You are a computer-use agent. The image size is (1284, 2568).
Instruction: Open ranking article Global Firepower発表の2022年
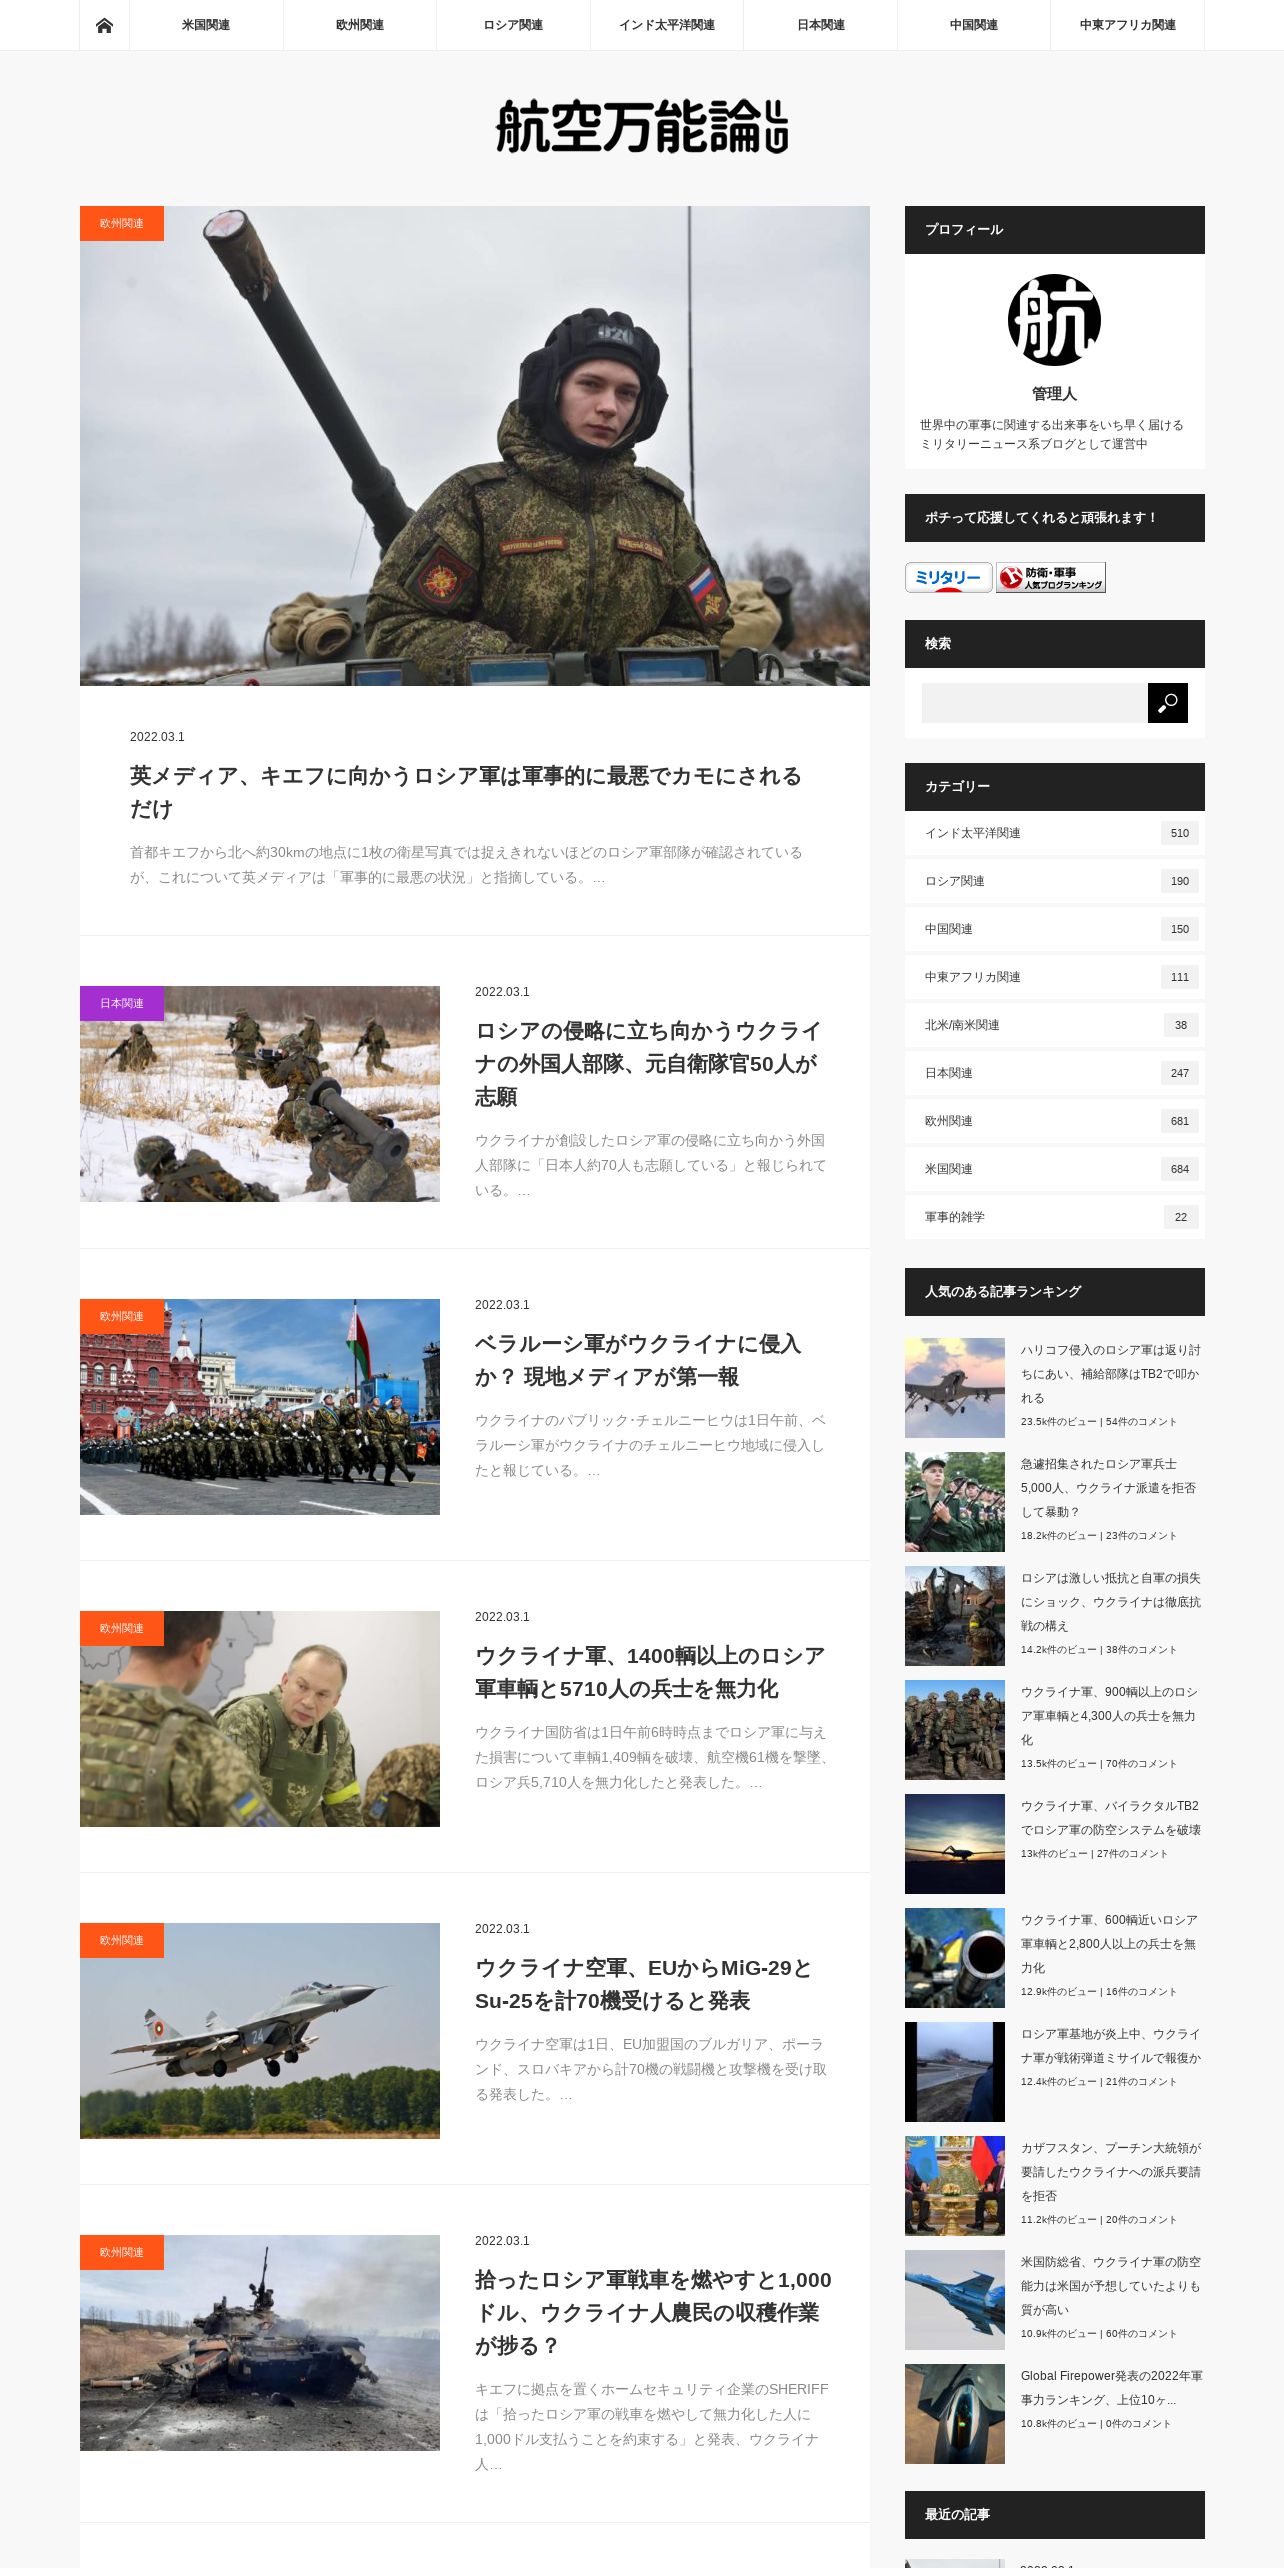click(x=1111, y=2388)
